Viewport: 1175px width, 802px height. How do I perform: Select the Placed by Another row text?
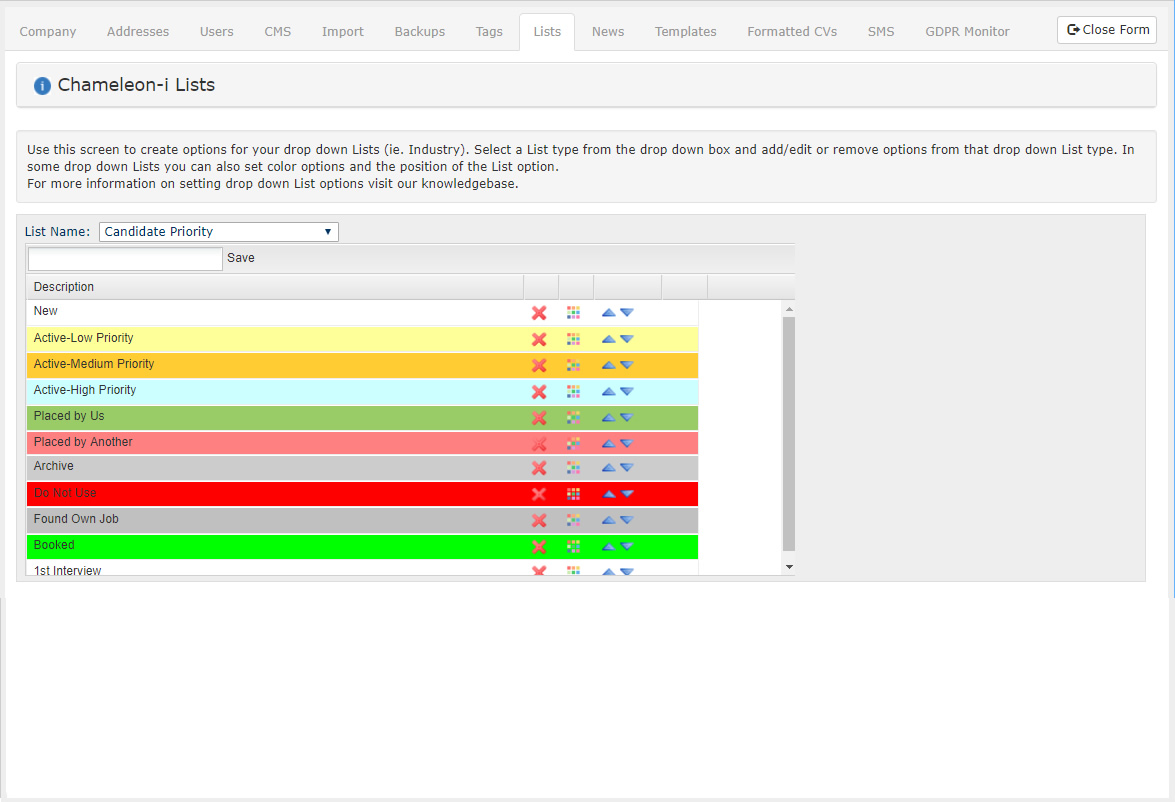(82, 442)
